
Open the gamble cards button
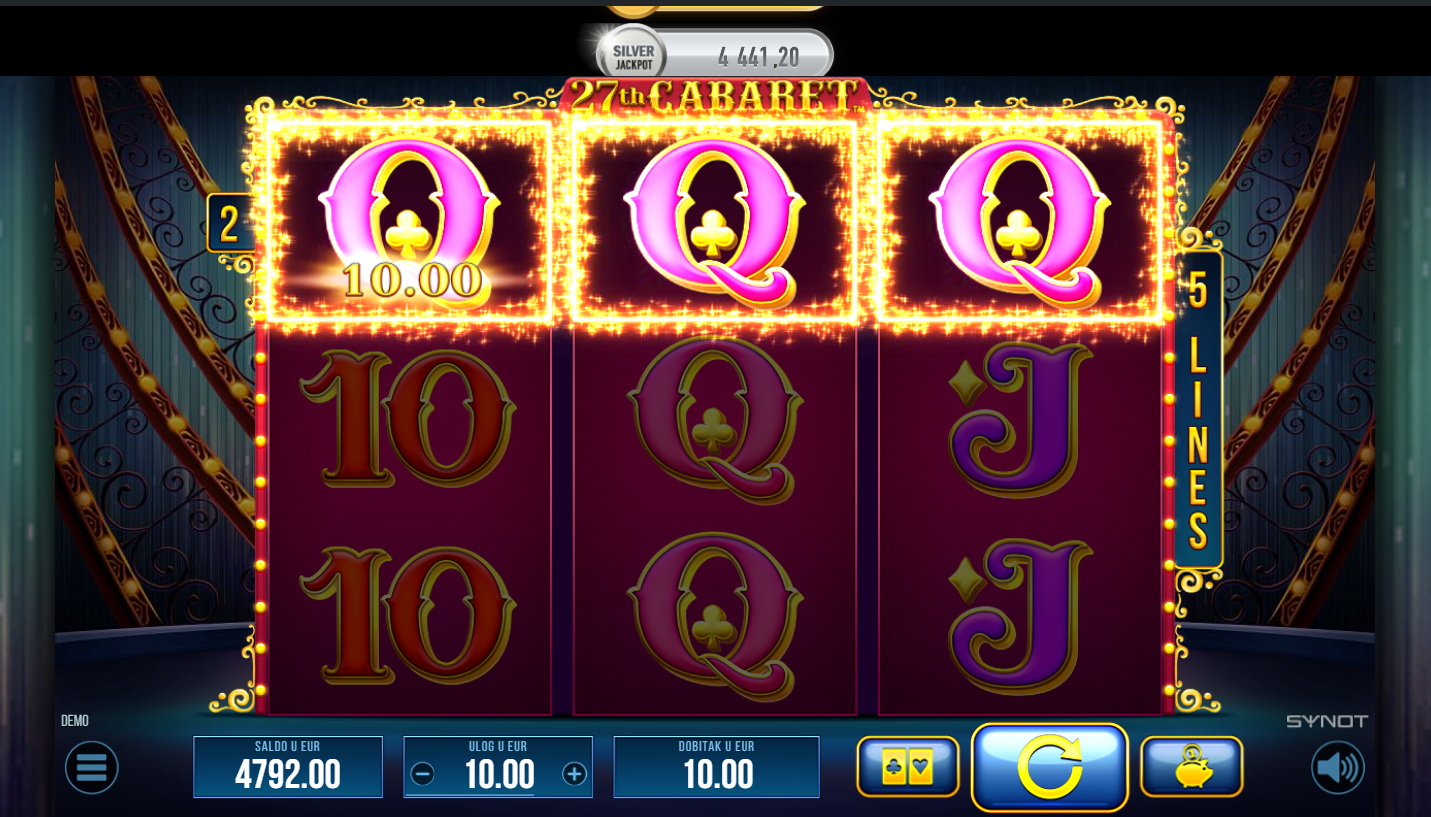[908, 767]
